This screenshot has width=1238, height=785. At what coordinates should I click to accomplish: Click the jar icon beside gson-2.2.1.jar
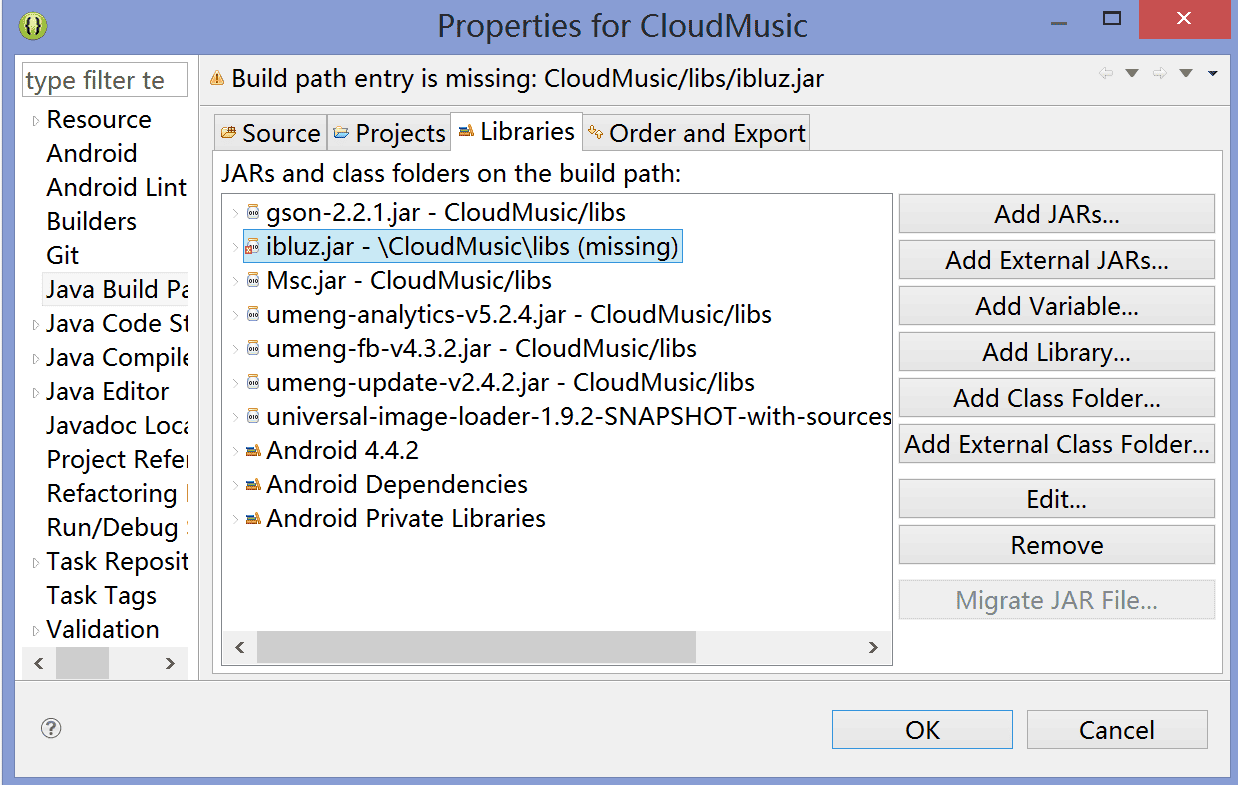[x=254, y=212]
